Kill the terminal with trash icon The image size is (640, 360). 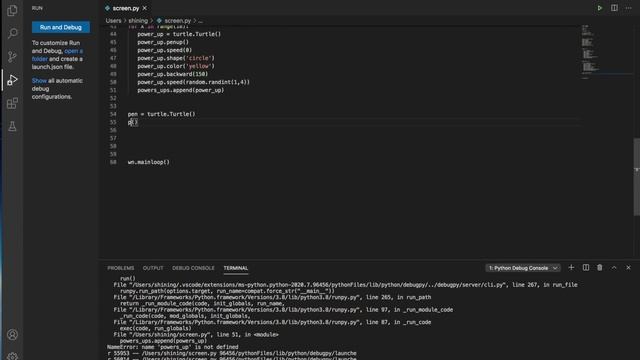tap(600, 268)
